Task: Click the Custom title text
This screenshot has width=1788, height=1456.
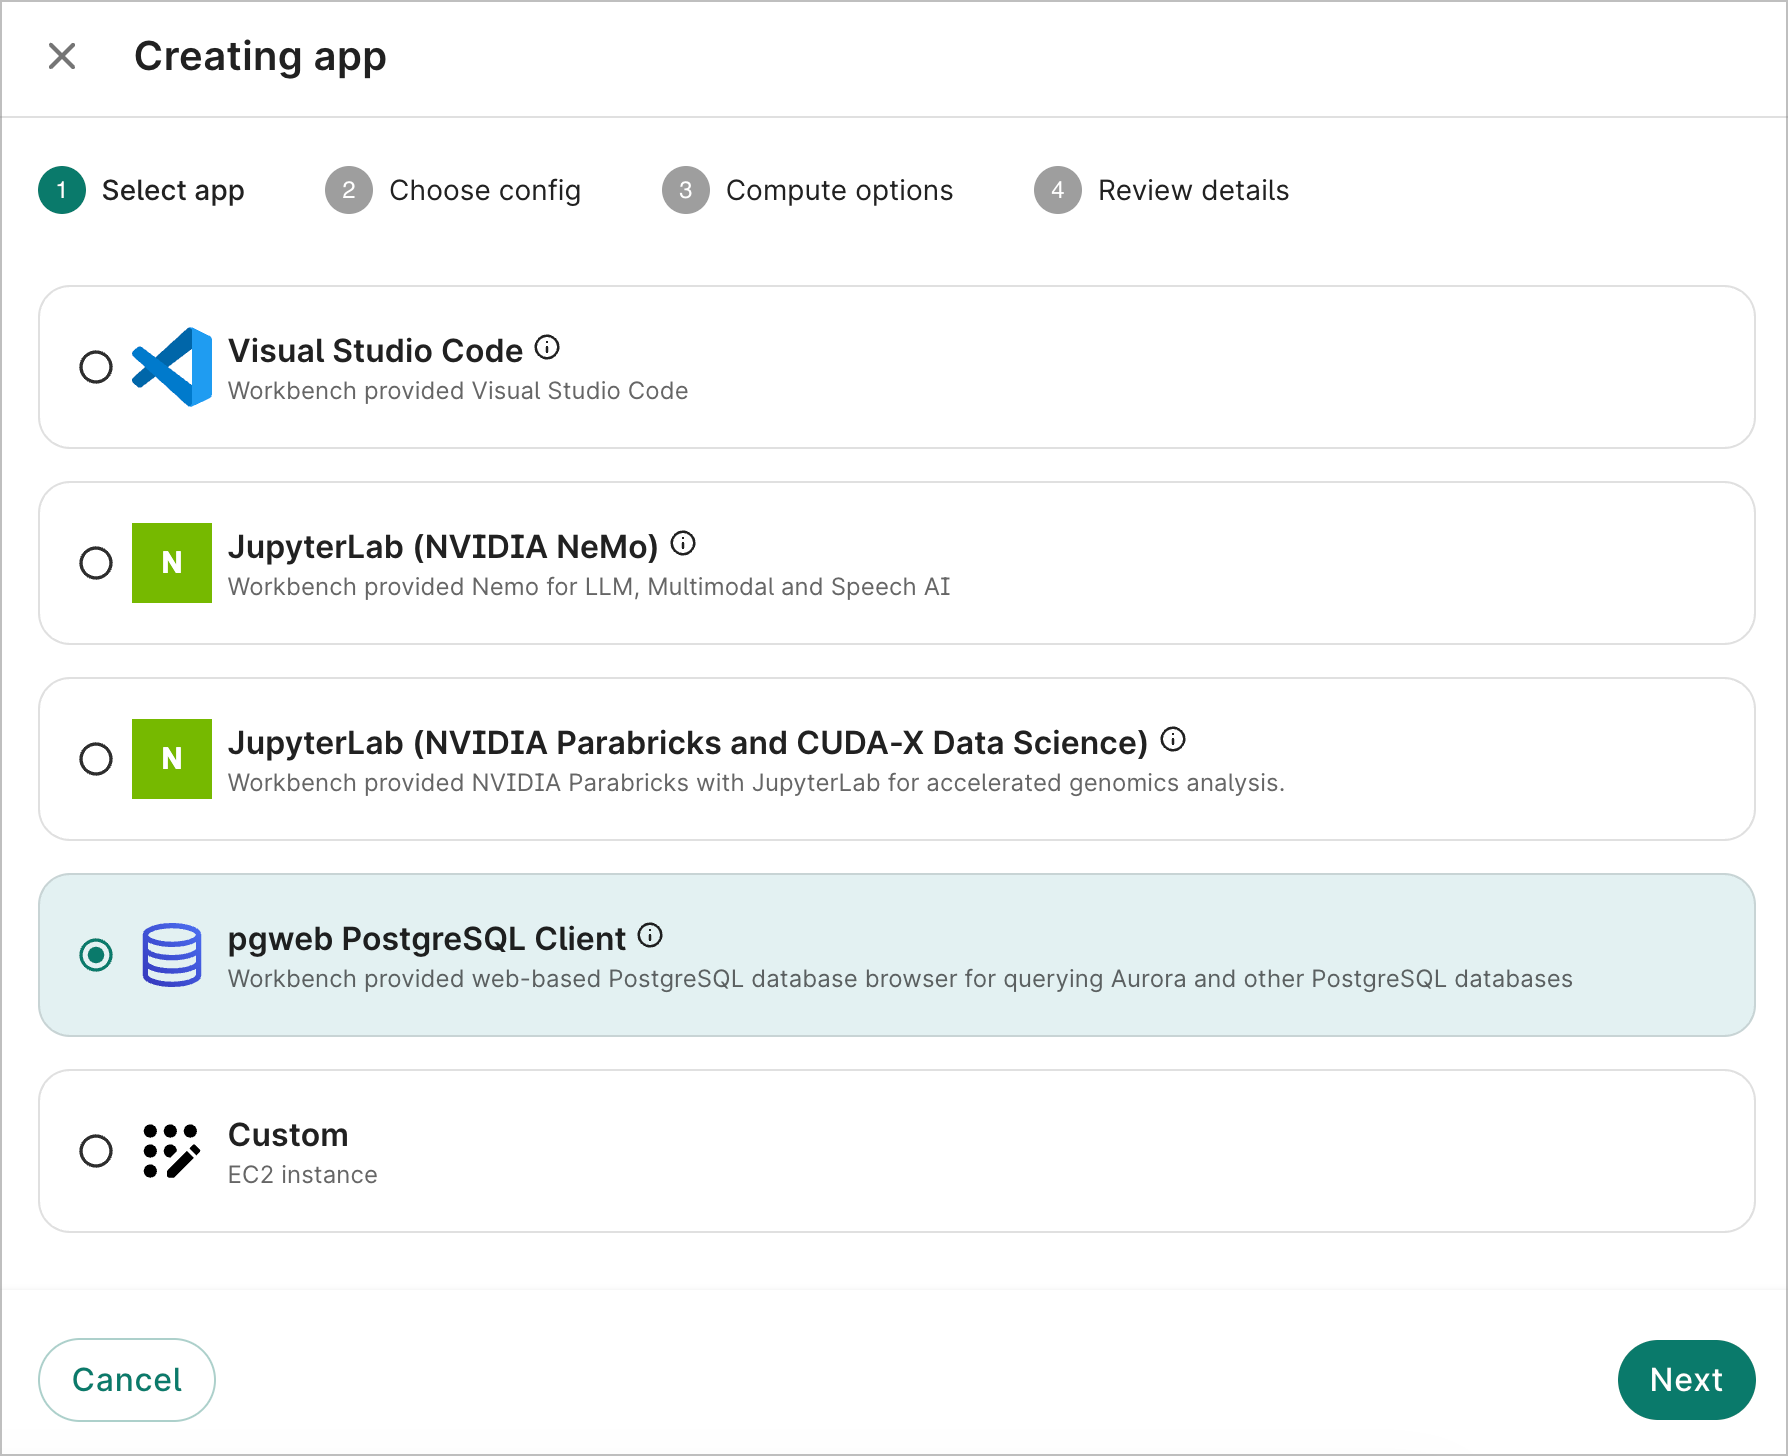Action: pos(288,1135)
